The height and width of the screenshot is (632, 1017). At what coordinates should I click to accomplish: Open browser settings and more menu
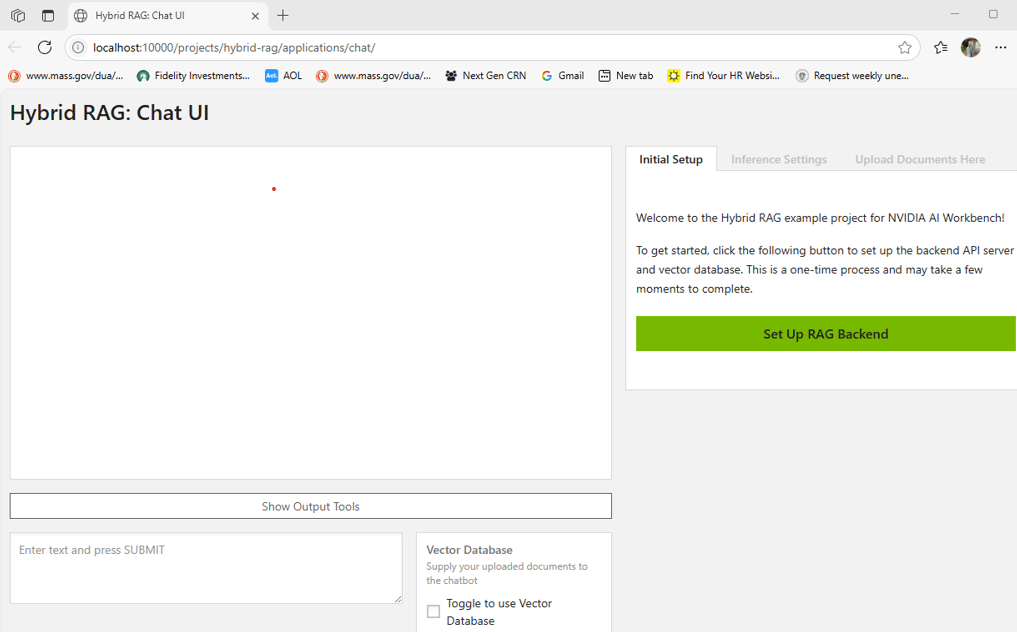[x=1001, y=47]
